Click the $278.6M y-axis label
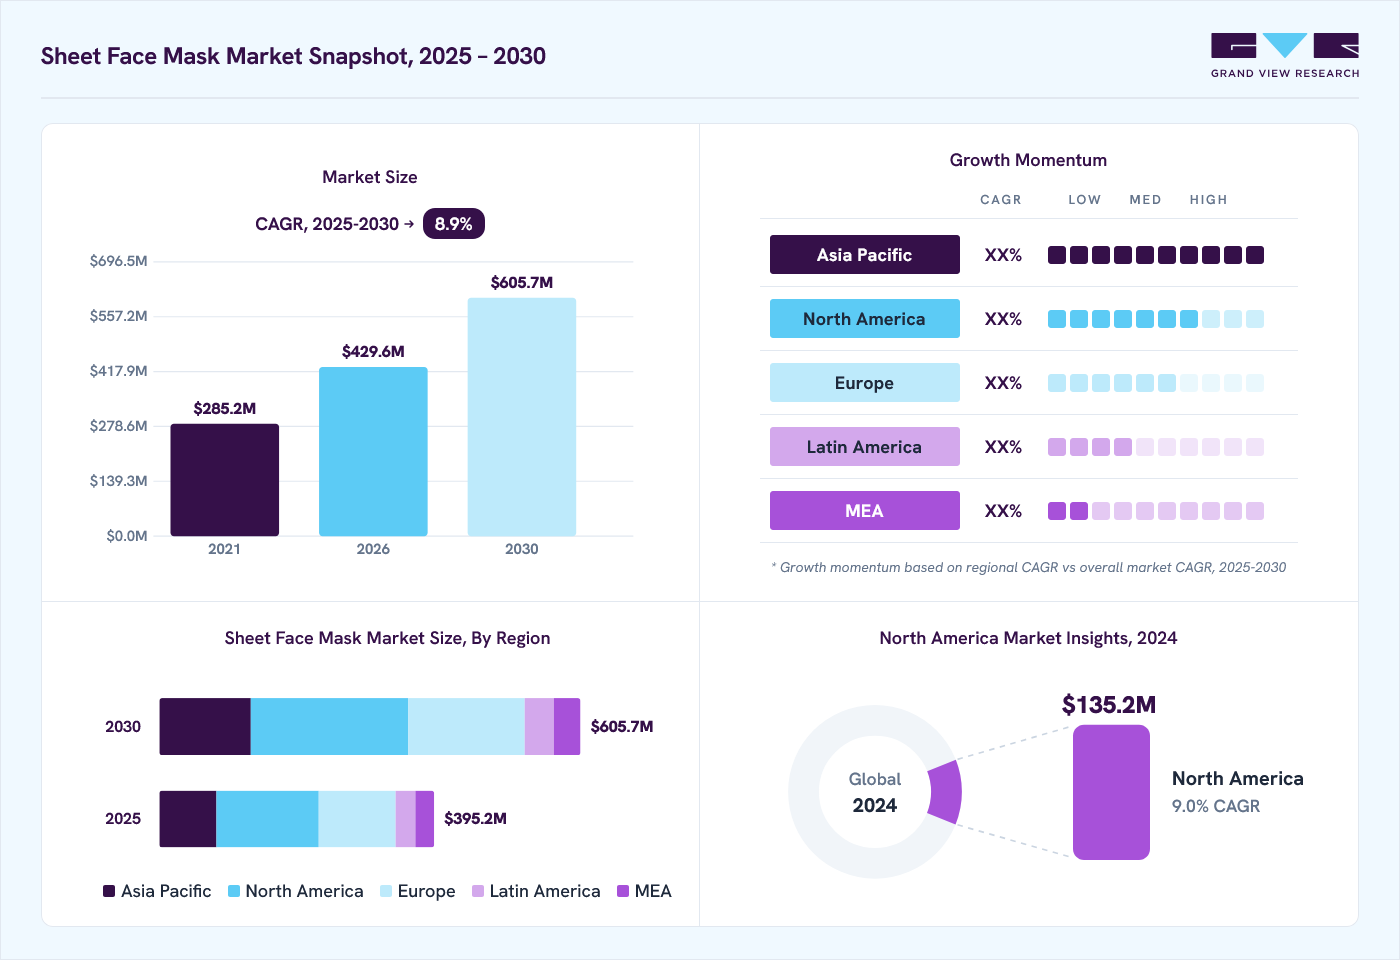This screenshot has height=960, width=1400. (x=119, y=426)
